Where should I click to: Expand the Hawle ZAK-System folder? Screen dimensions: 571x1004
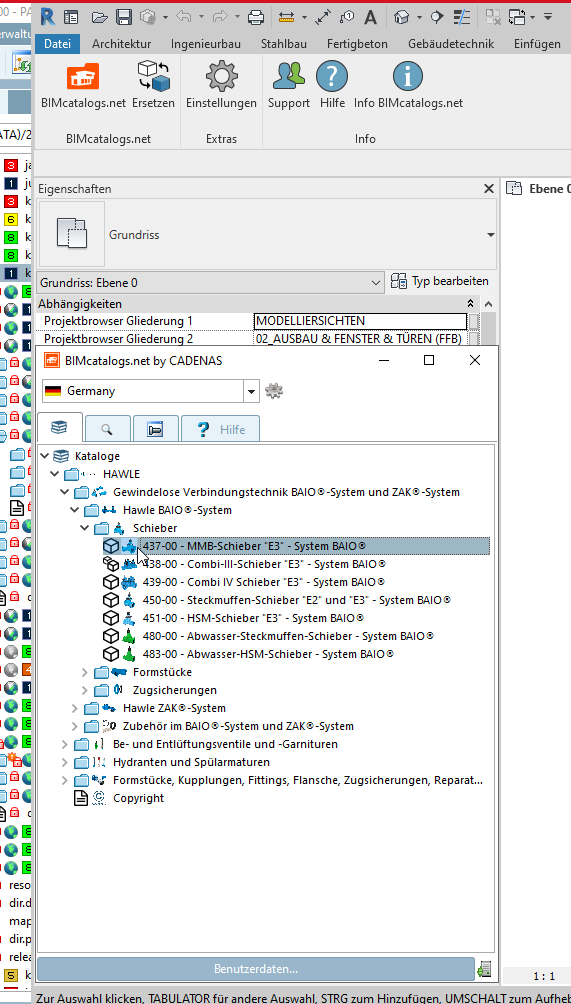click(74, 708)
